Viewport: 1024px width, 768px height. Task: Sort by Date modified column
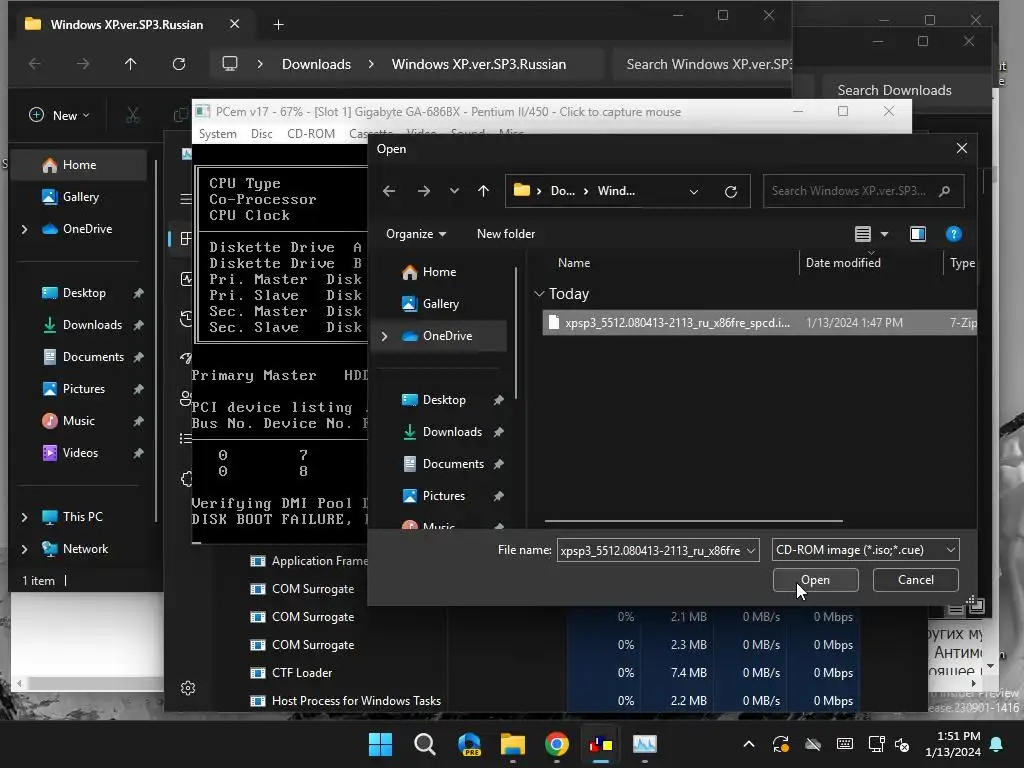843,263
